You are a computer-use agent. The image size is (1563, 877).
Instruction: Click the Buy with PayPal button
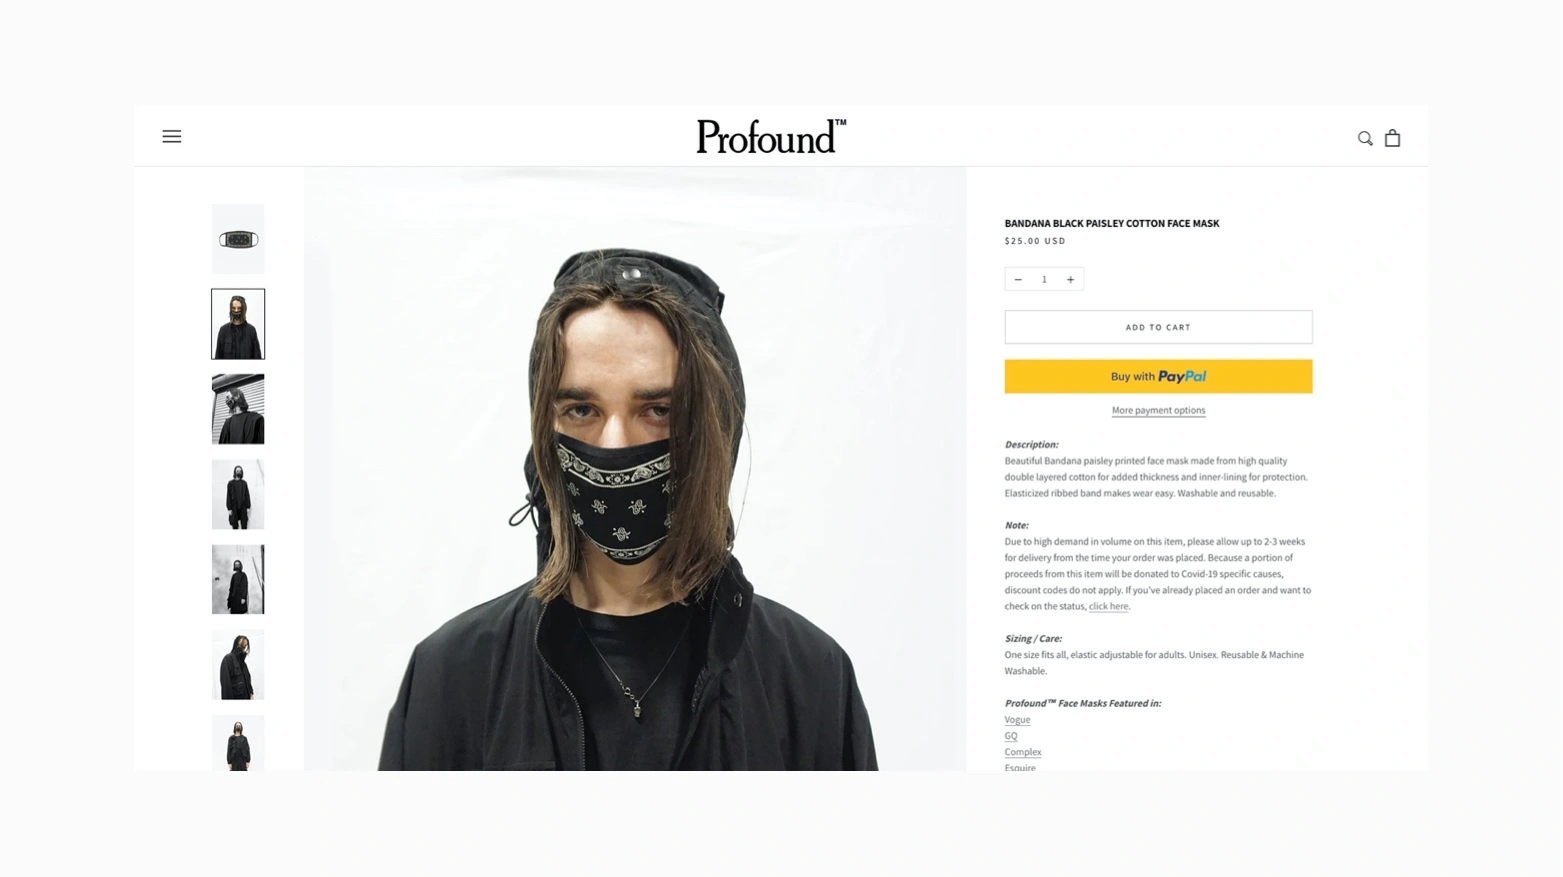[x=1158, y=376]
